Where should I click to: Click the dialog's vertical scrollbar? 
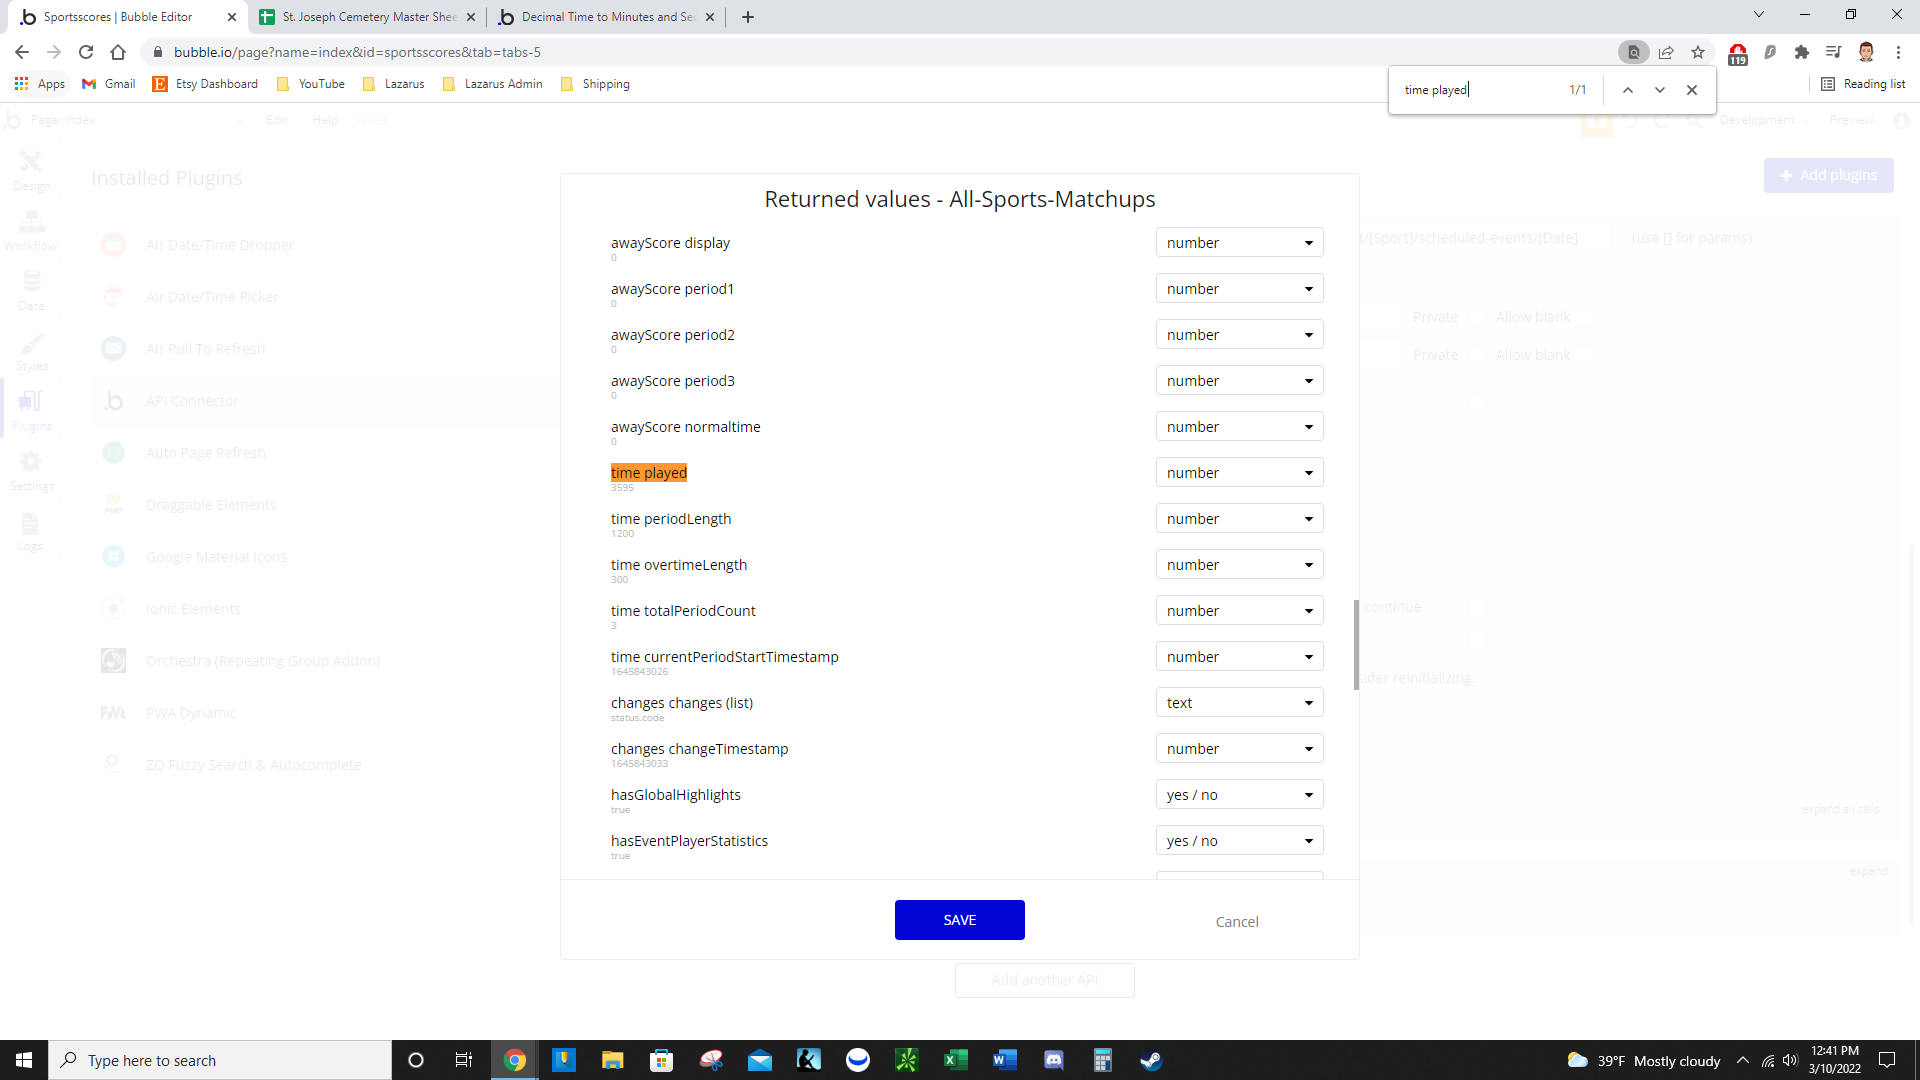[1356, 645]
